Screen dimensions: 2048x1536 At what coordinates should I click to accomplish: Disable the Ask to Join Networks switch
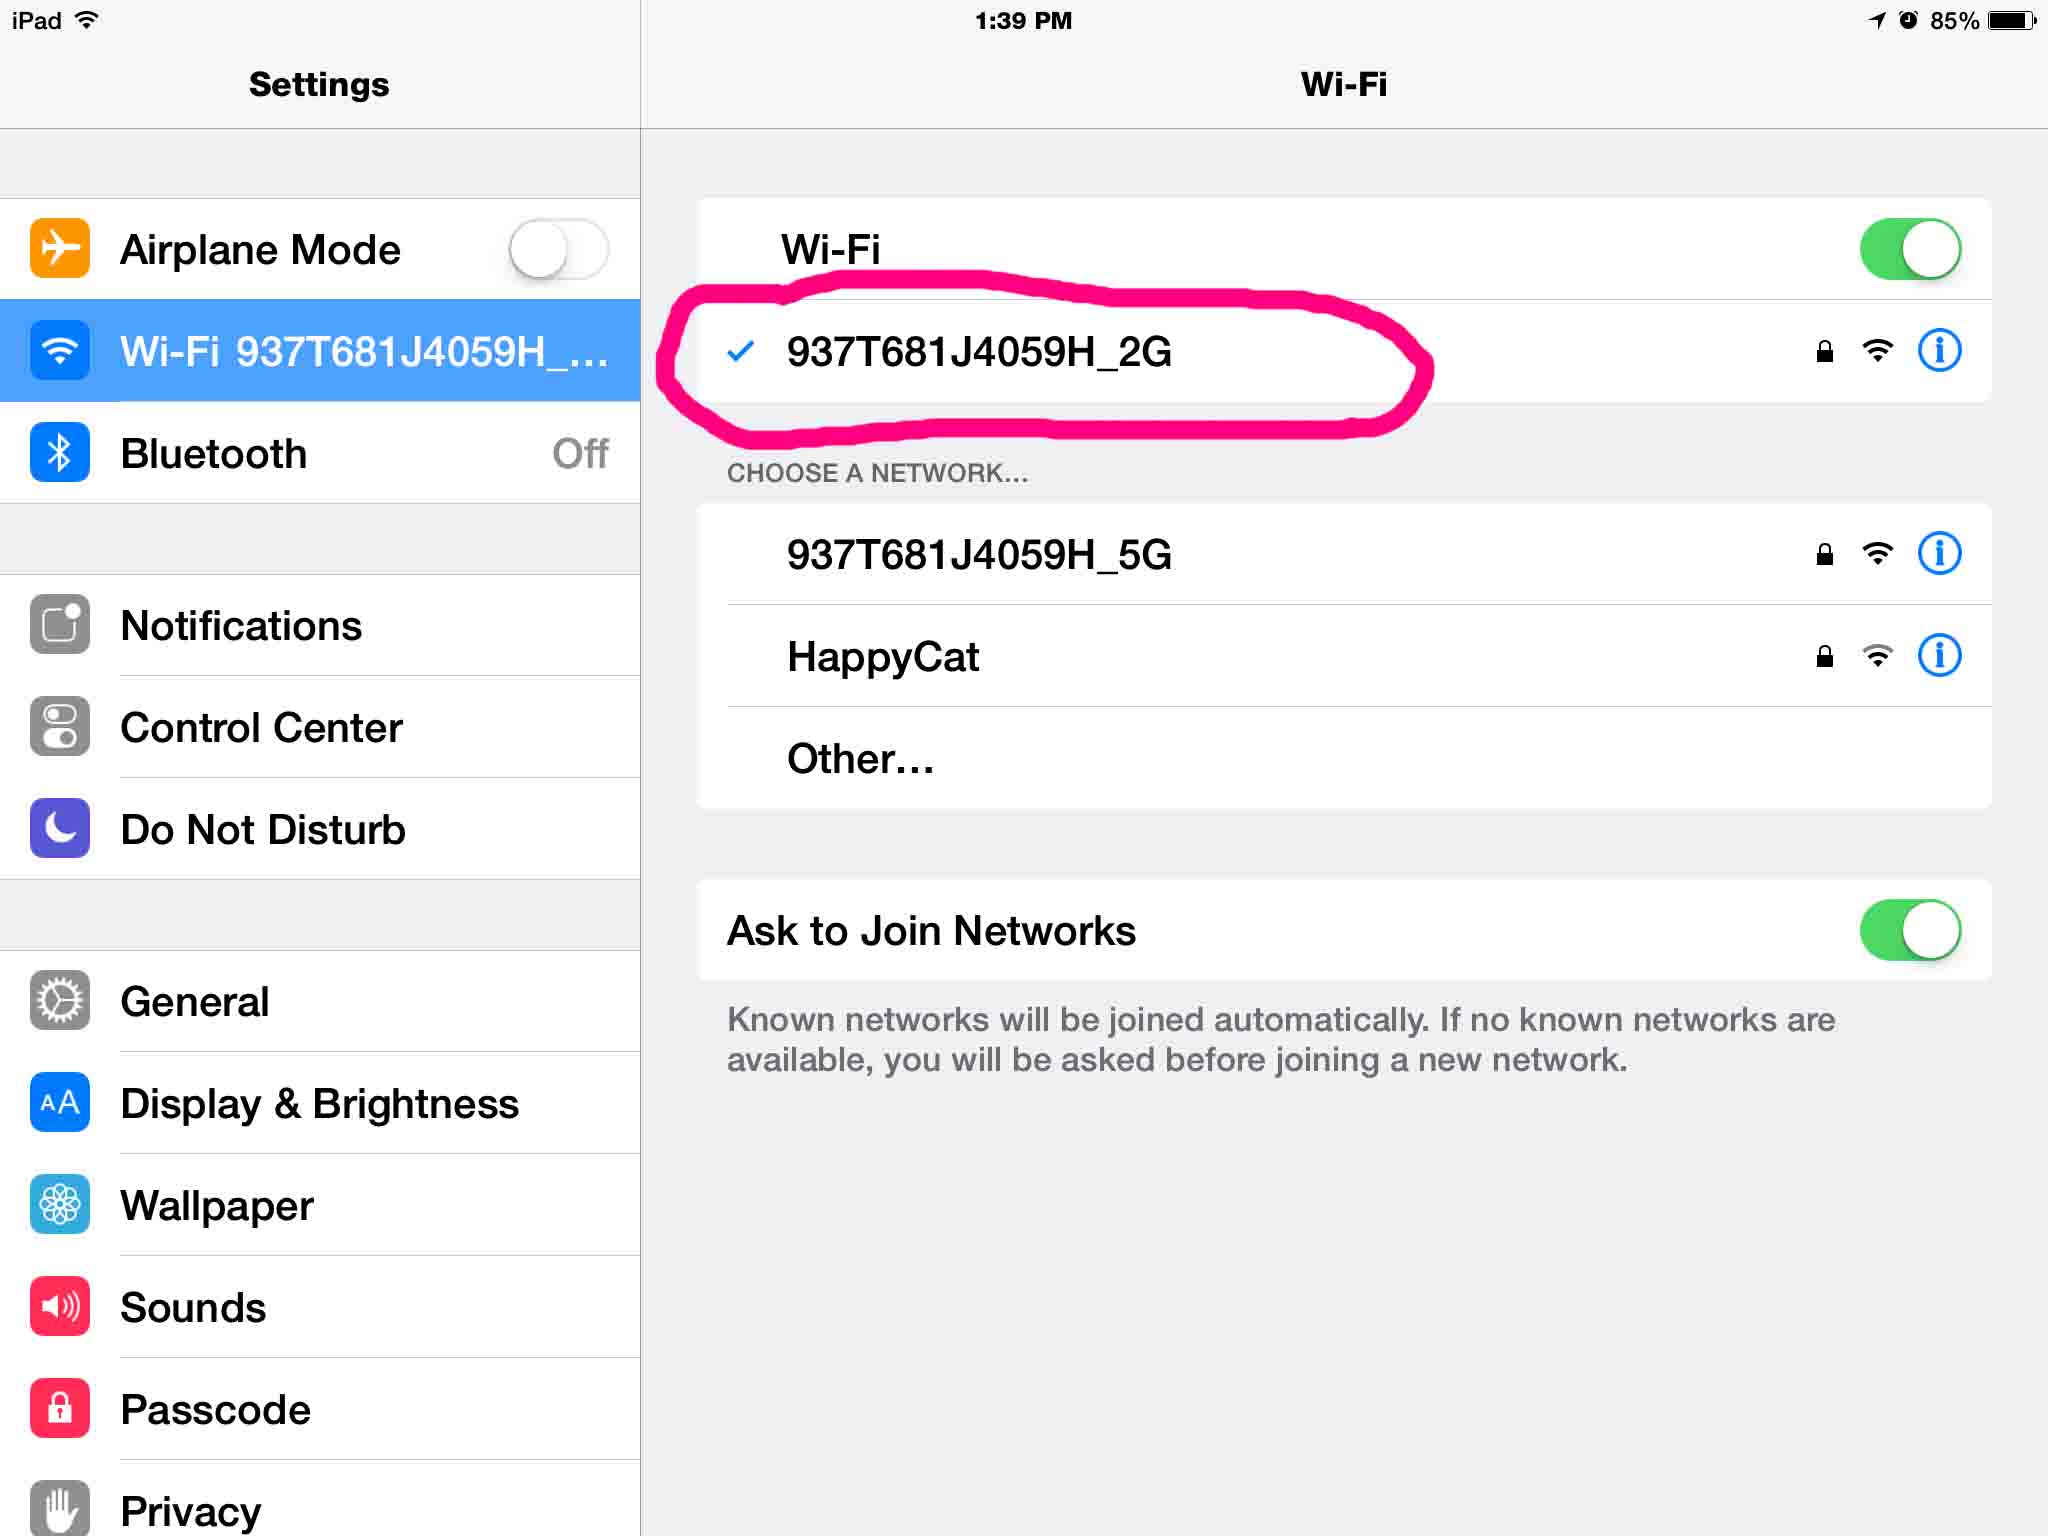click(x=1909, y=930)
